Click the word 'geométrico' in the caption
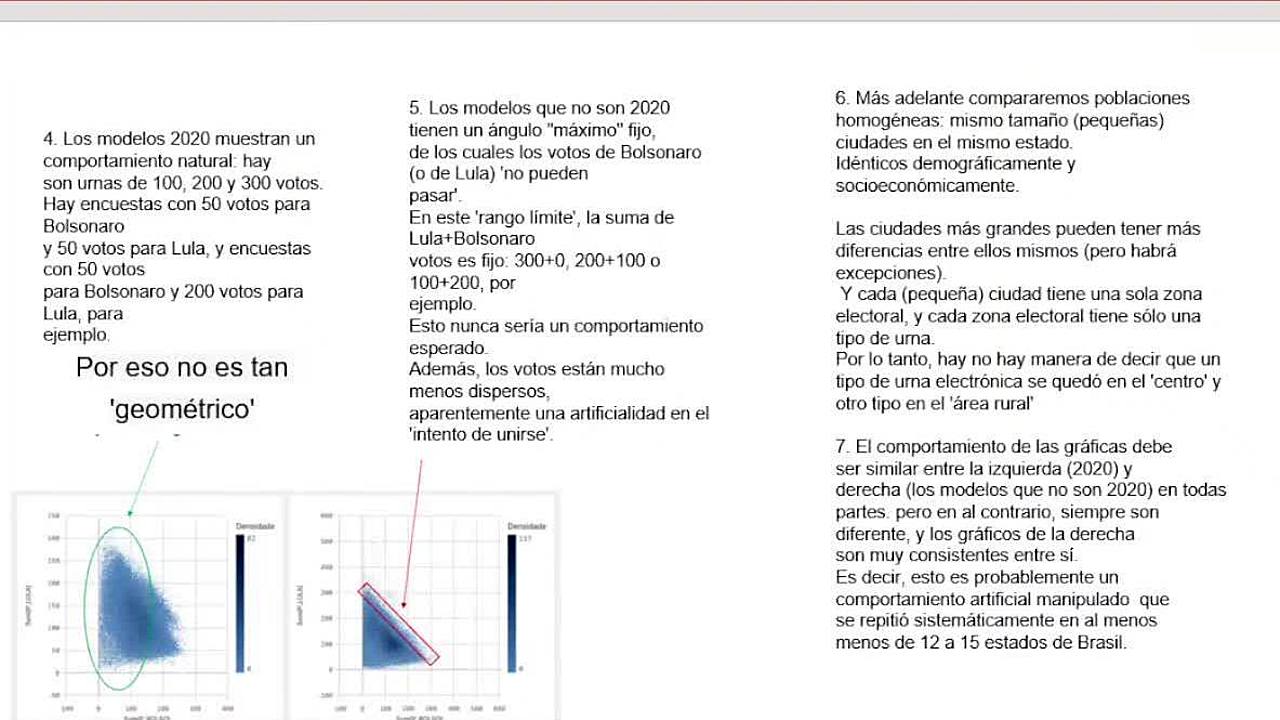The width and height of the screenshot is (1280, 720). [x=182, y=409]
